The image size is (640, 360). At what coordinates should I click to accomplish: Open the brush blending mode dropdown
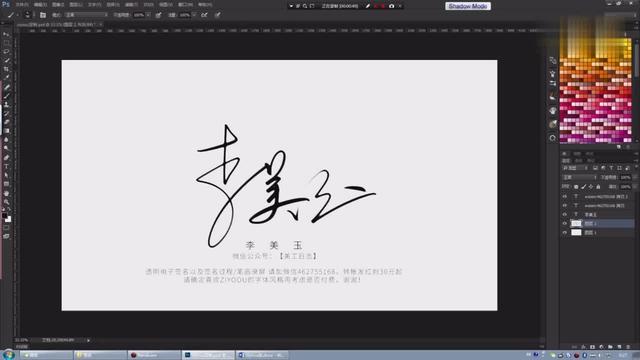(x=86, y=15)
